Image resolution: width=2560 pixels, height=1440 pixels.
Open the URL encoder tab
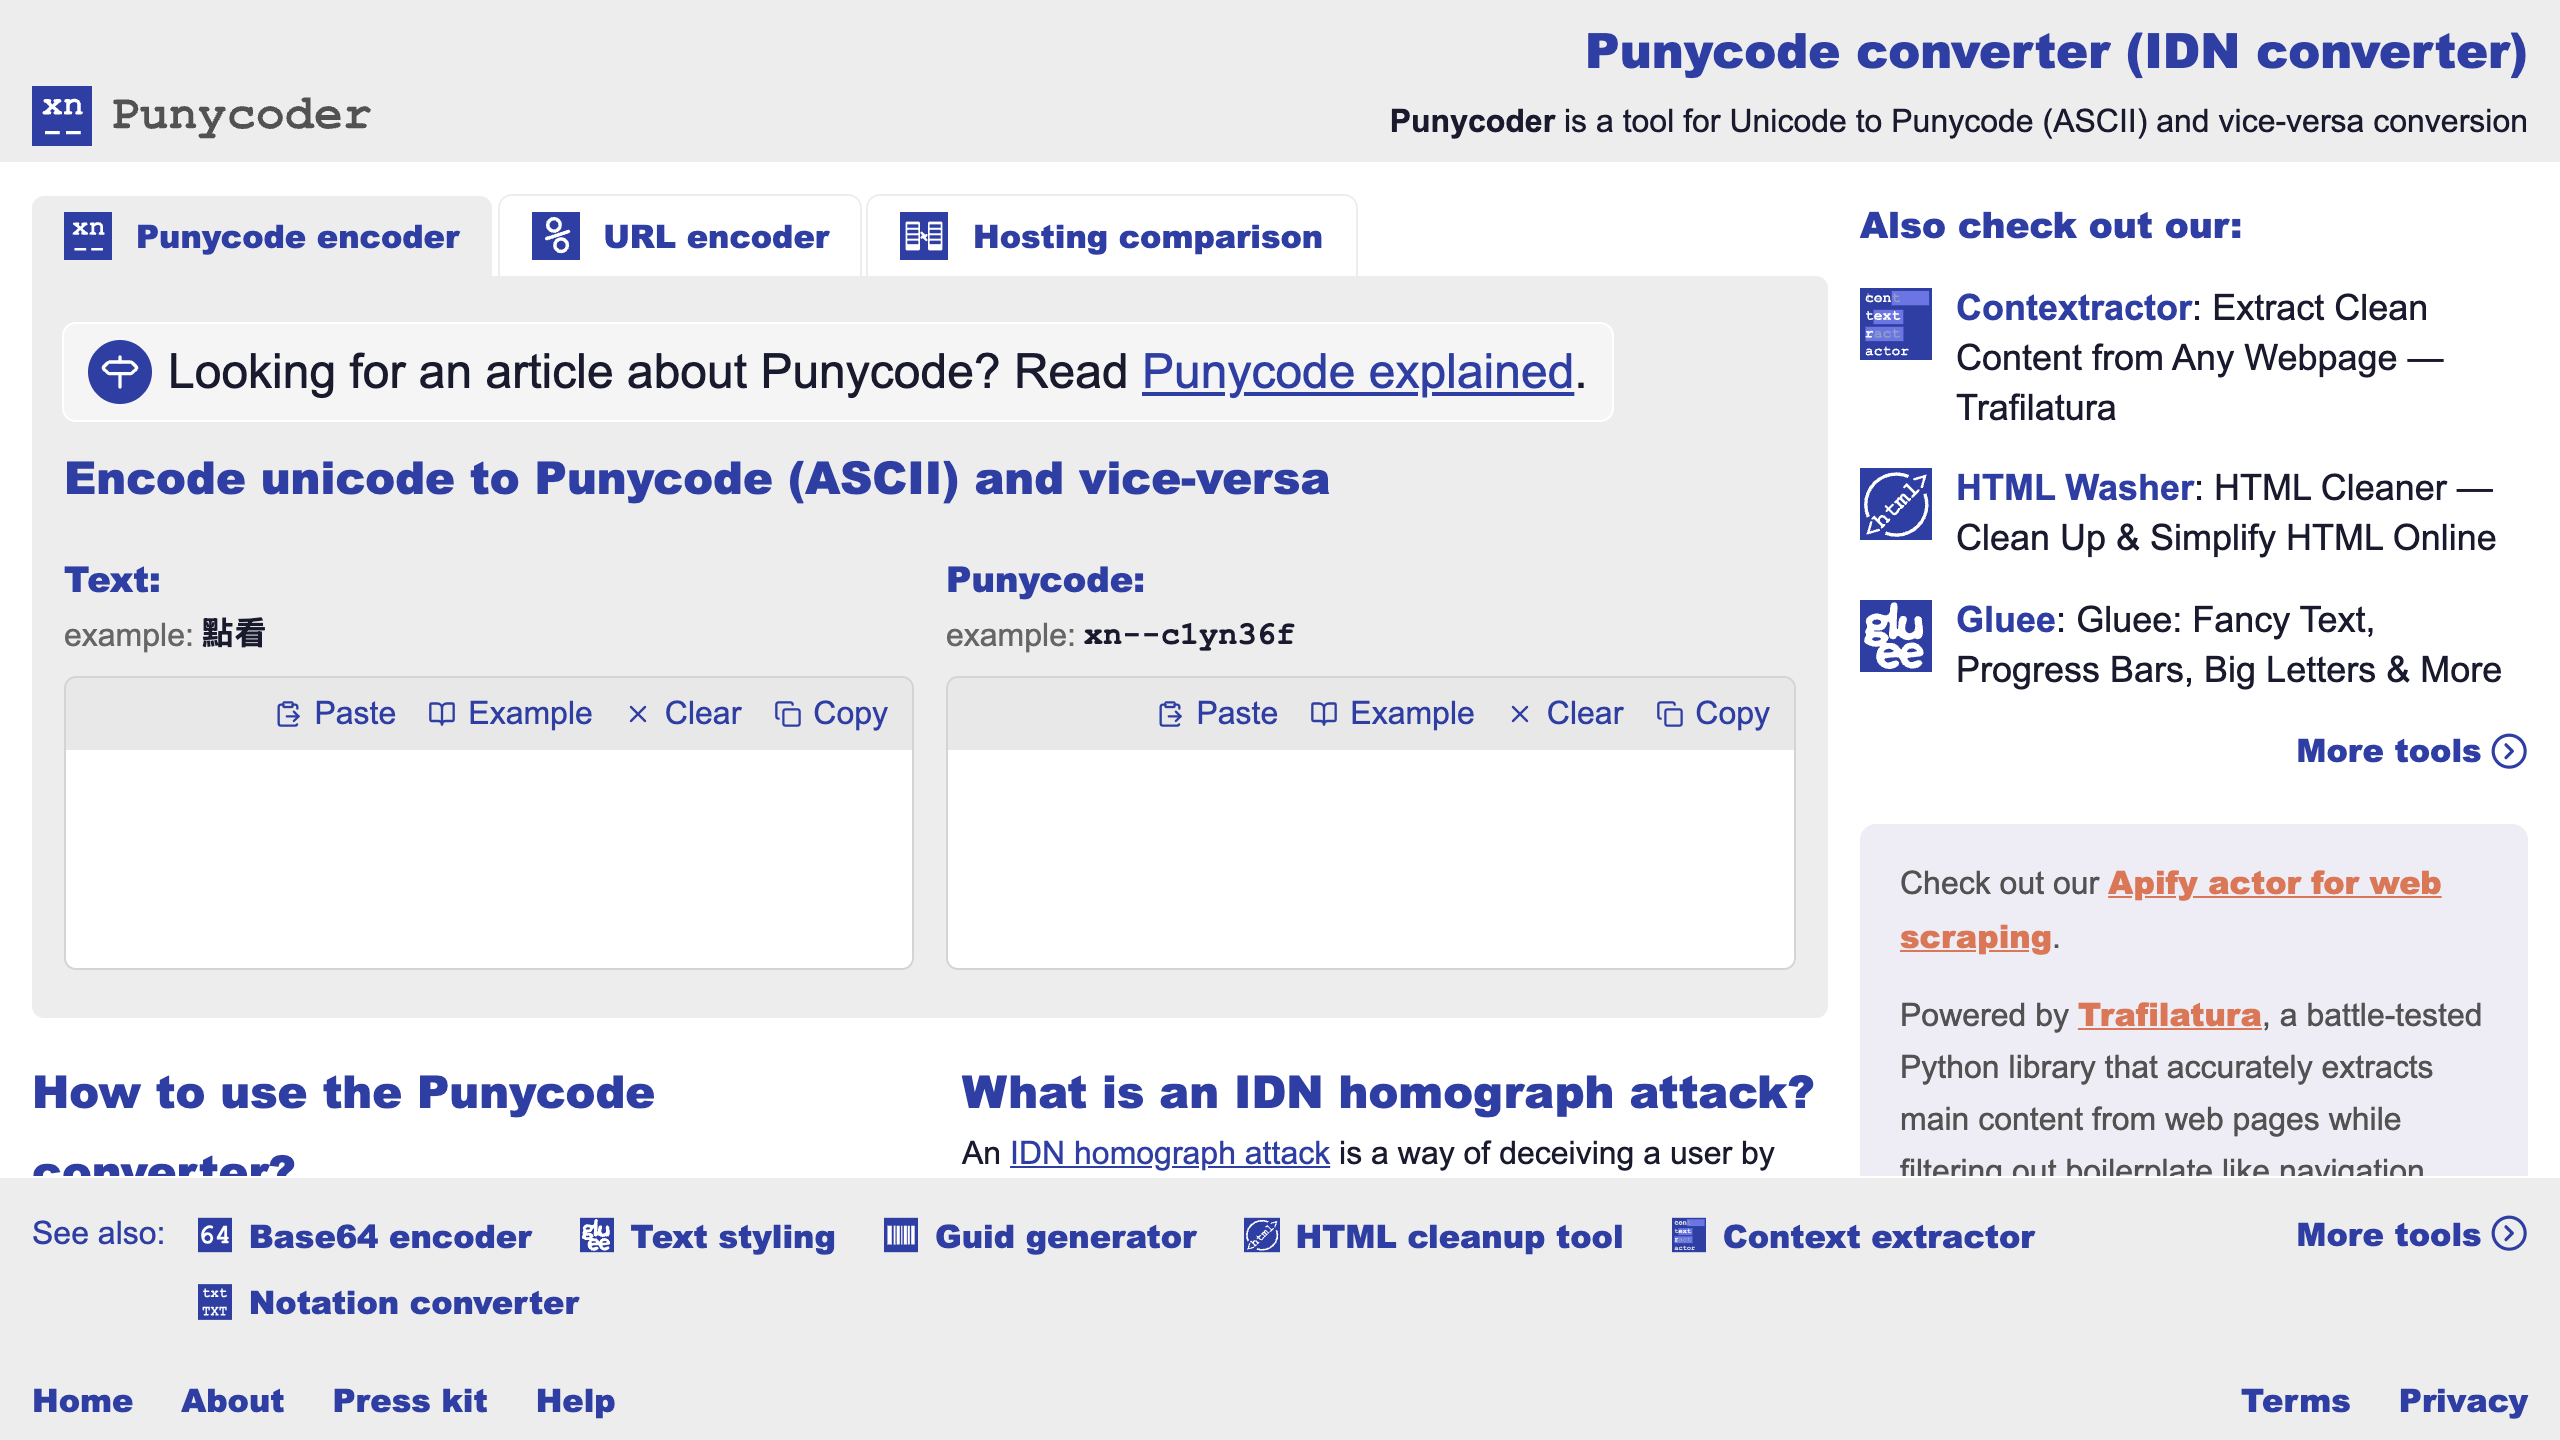click(x=680, y=237)
